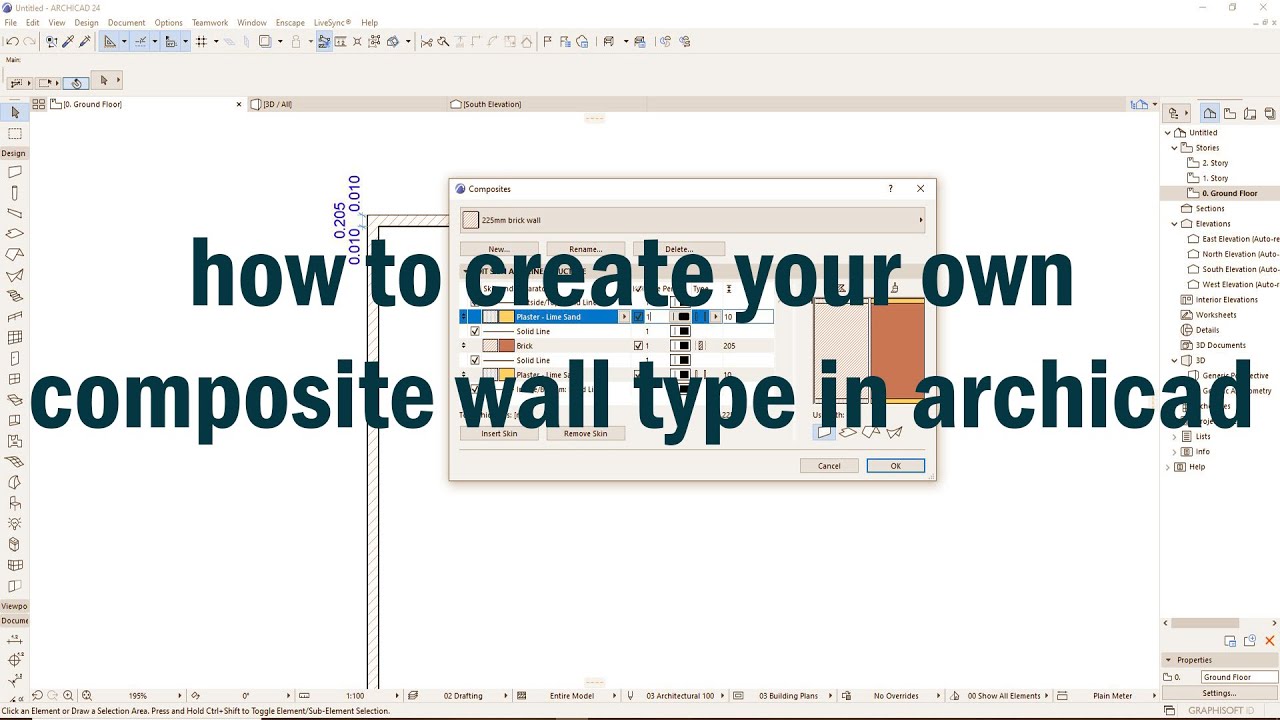1280x720 pixels.
Task: Open the 225mm brick wall composite dropdown
Action: pos(692,220)
